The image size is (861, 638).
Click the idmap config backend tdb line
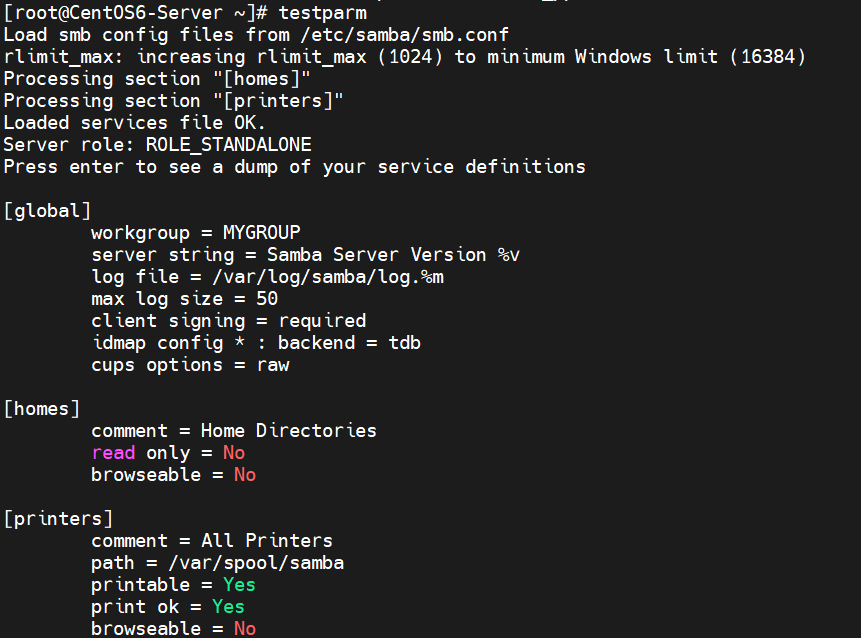[256, 343]
